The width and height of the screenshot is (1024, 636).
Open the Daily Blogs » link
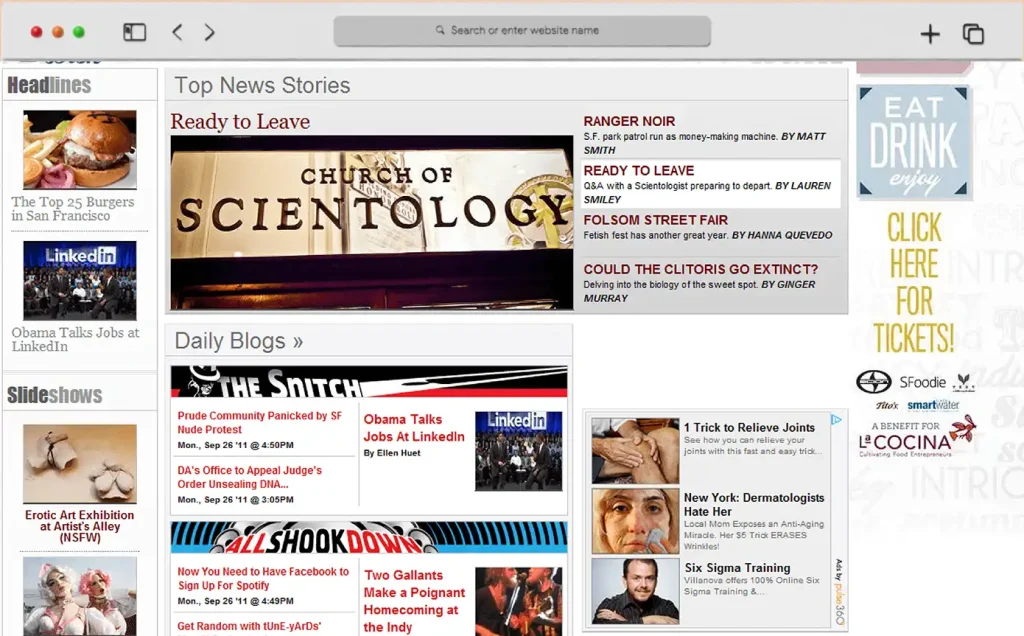(238, 341)
